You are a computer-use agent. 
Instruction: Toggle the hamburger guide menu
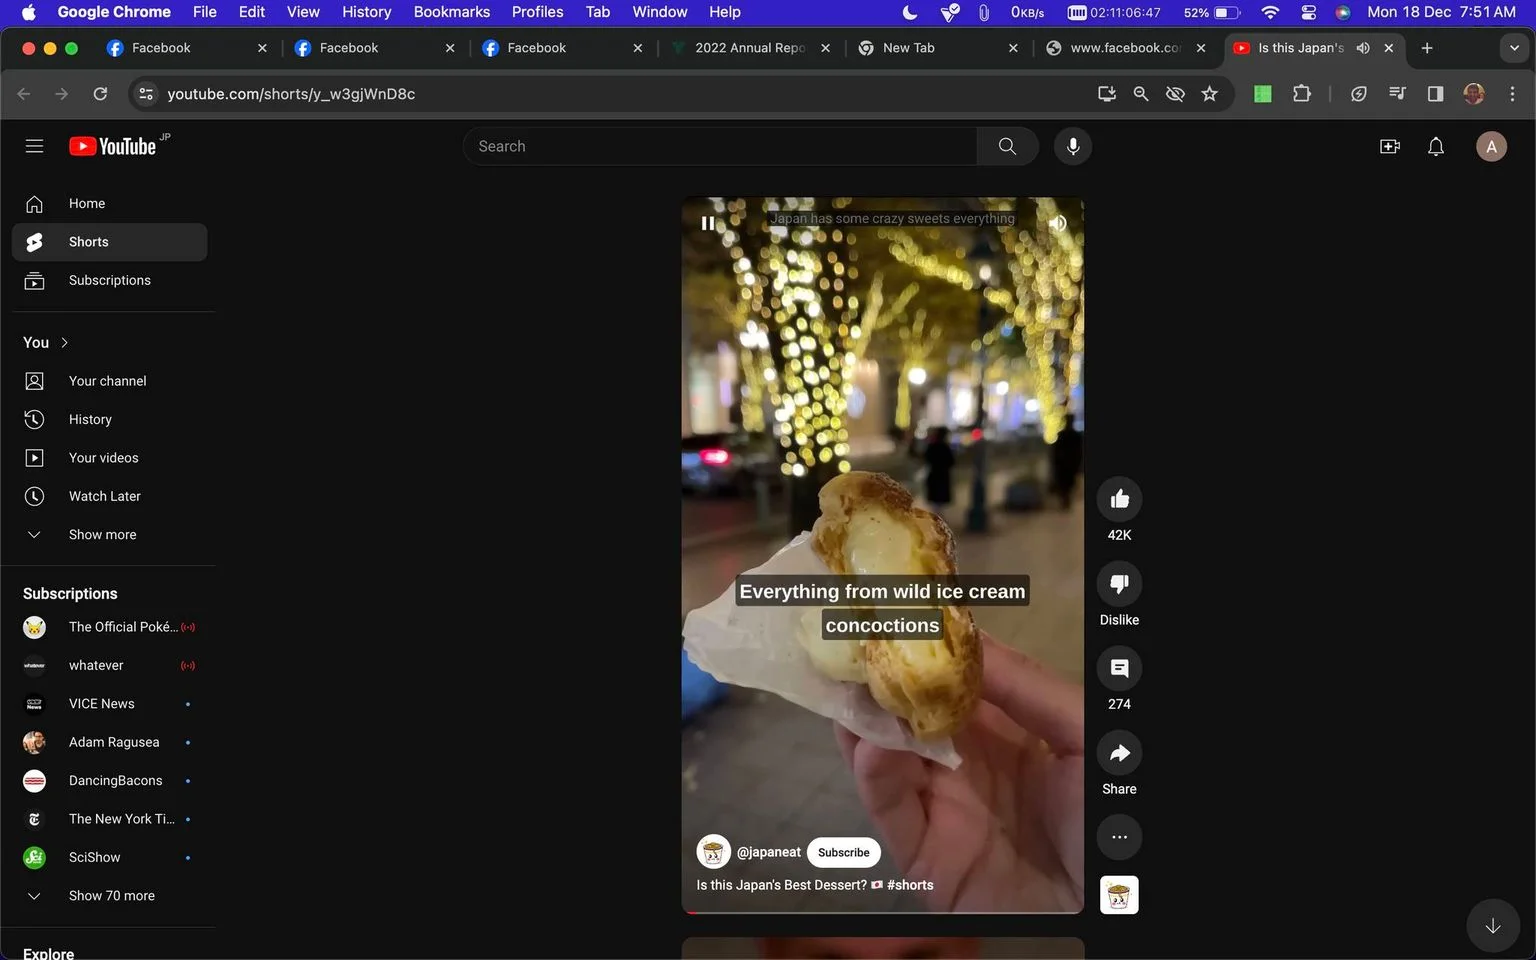click(34, 146)
